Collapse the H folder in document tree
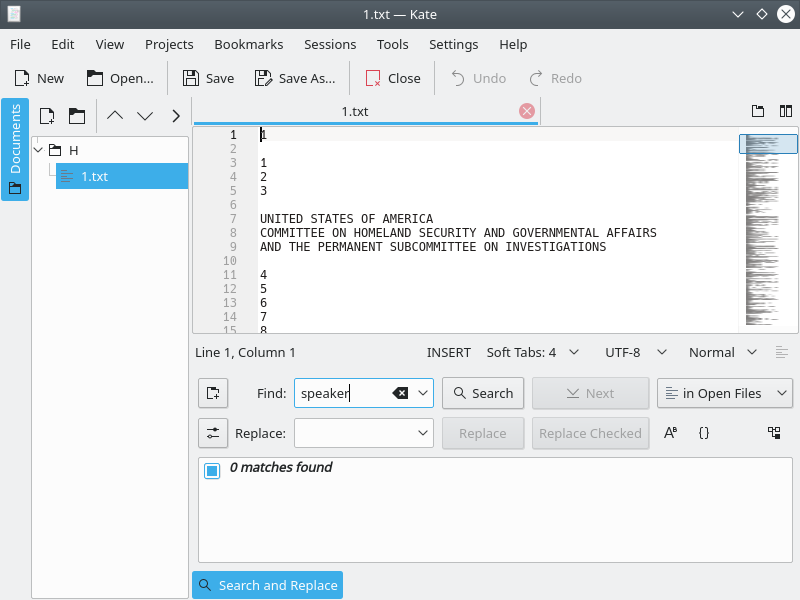This screenshot has width=800, height=600. point(38,150)
